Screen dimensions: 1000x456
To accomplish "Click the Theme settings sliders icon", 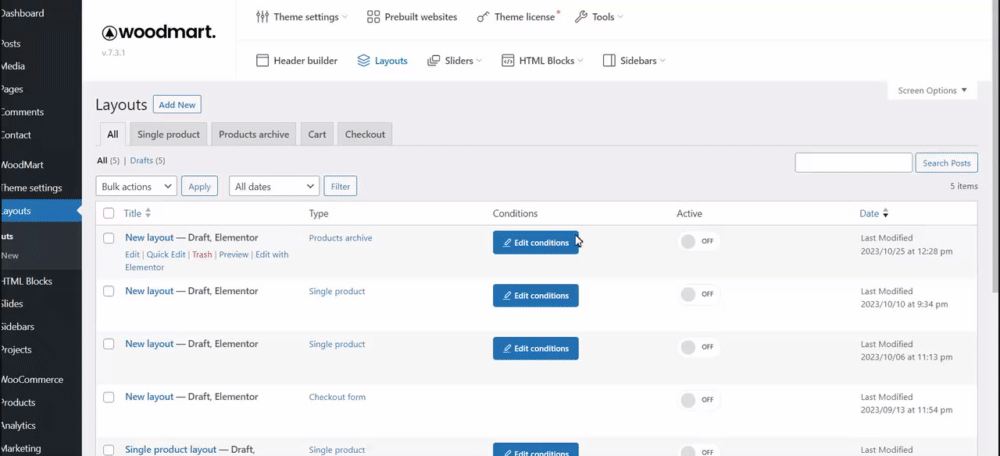I will pyautogui.click(x=263, y=17).
